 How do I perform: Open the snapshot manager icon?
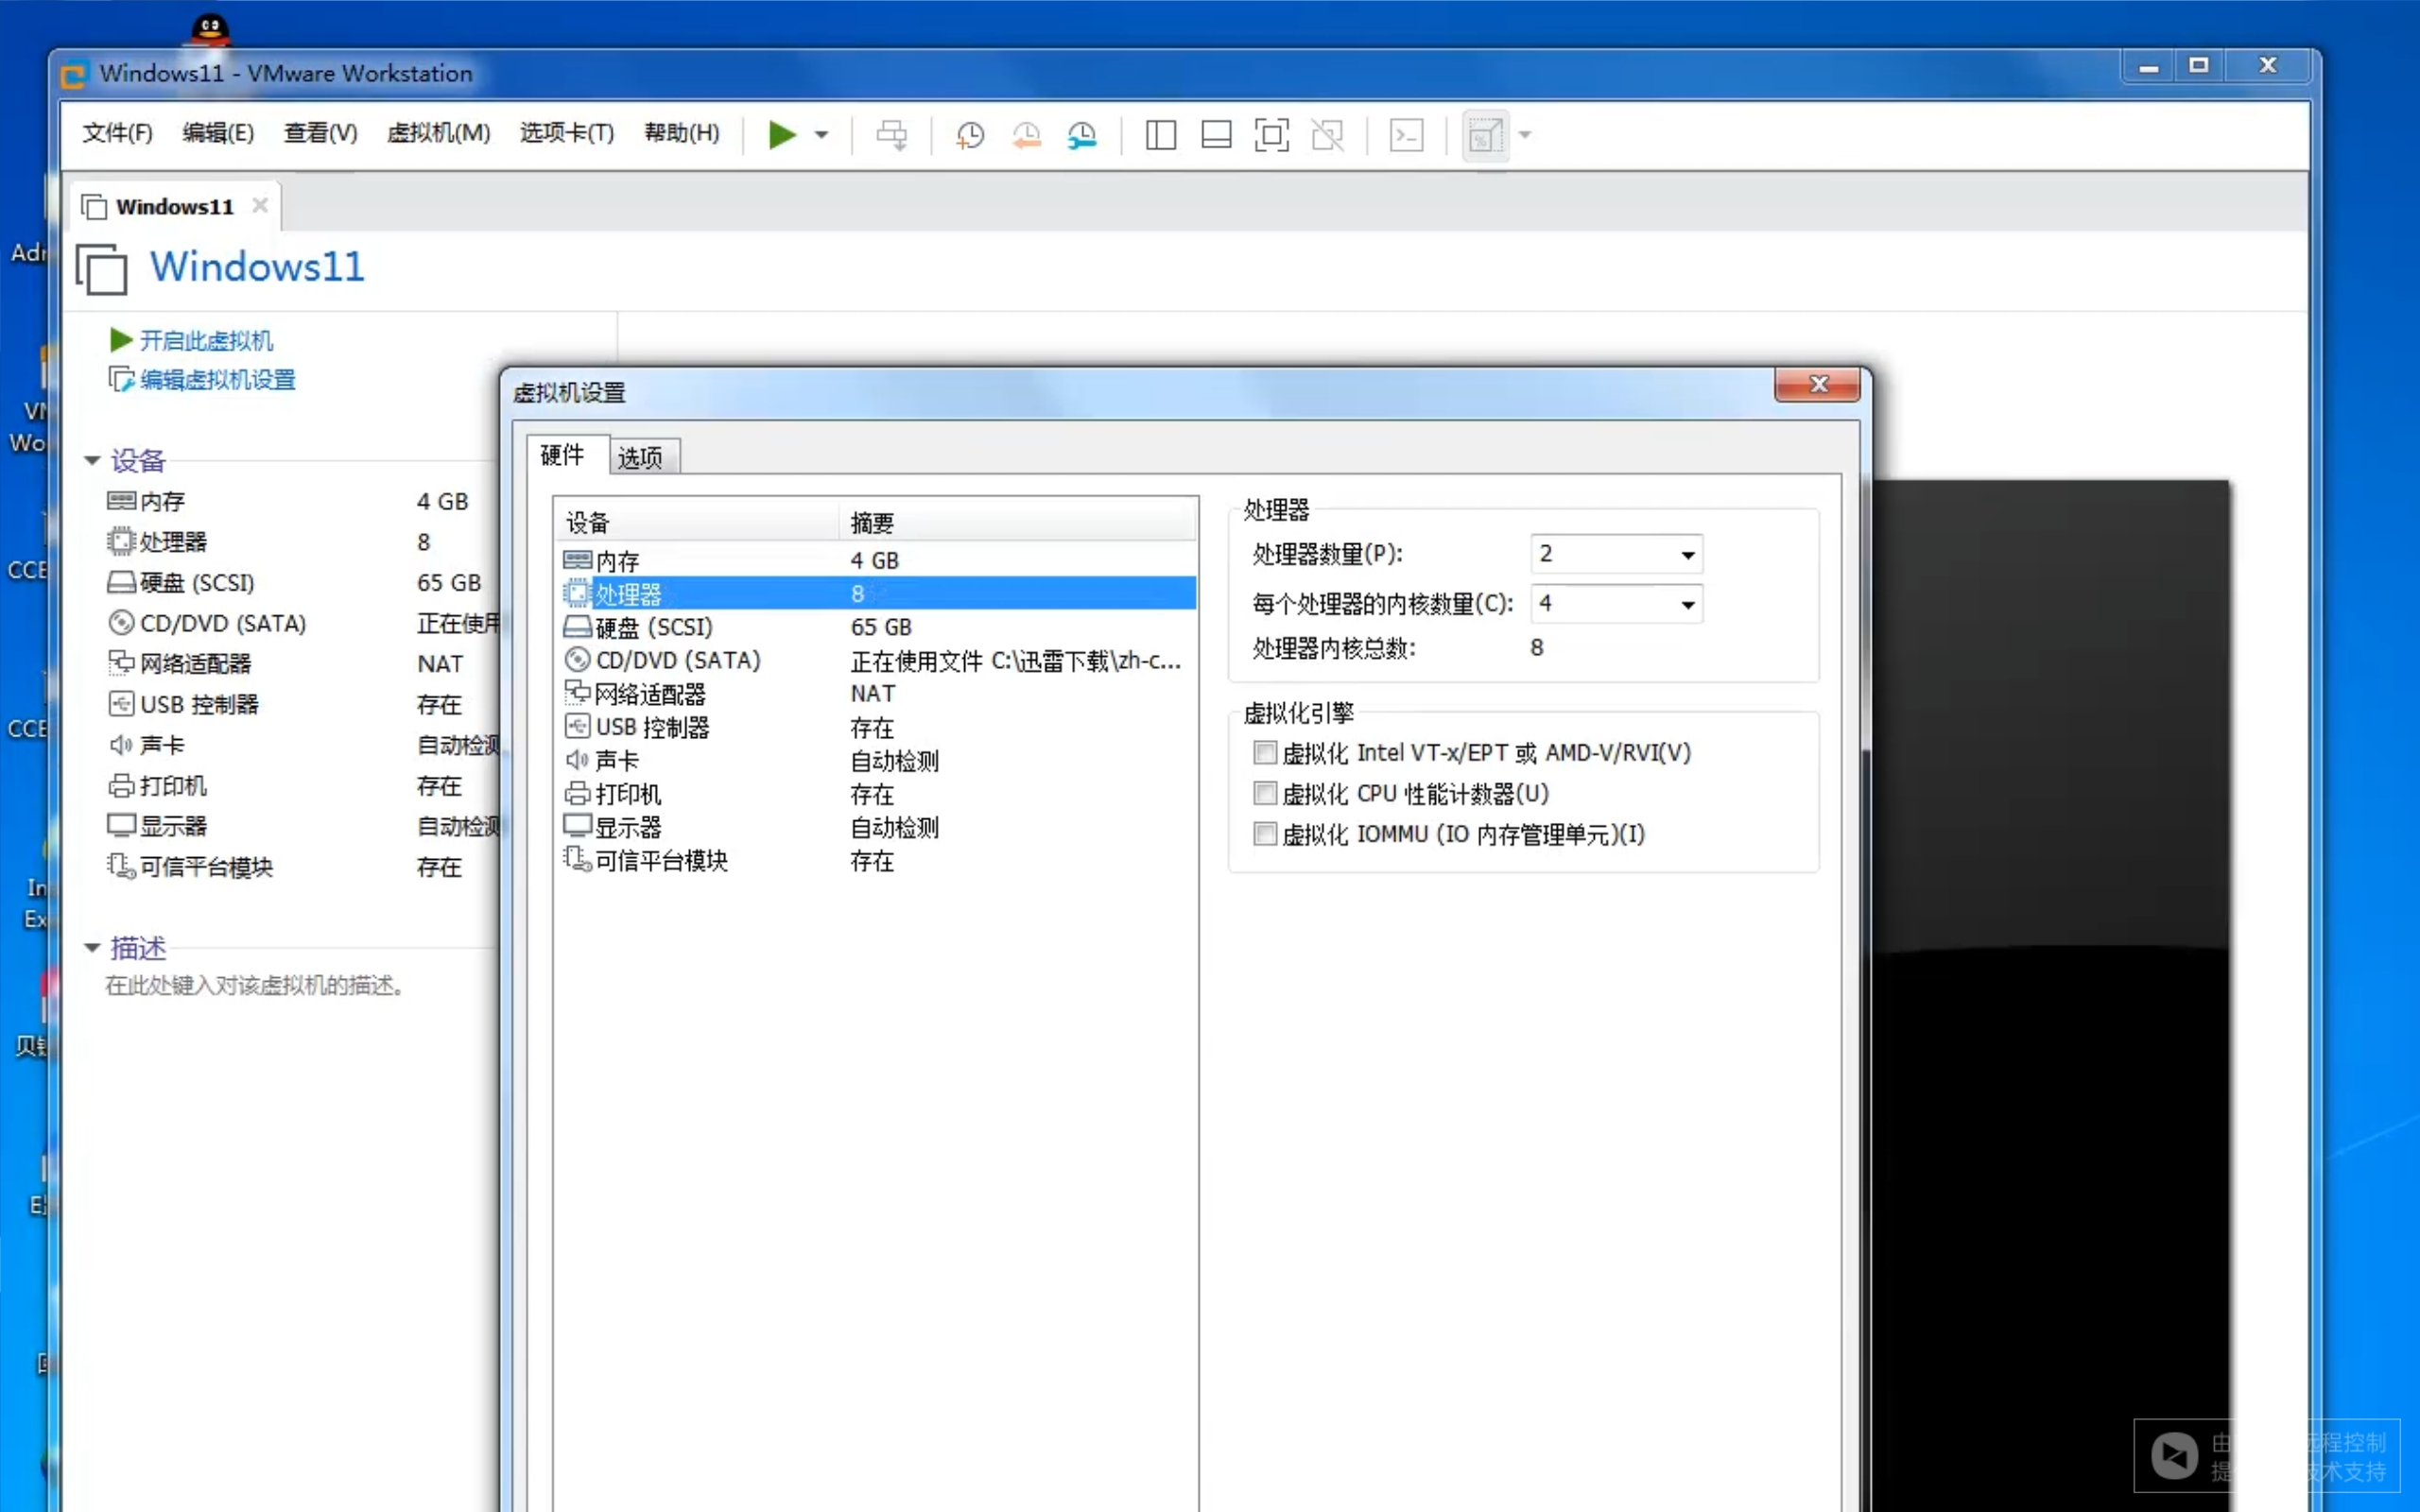coord(1082,134)
